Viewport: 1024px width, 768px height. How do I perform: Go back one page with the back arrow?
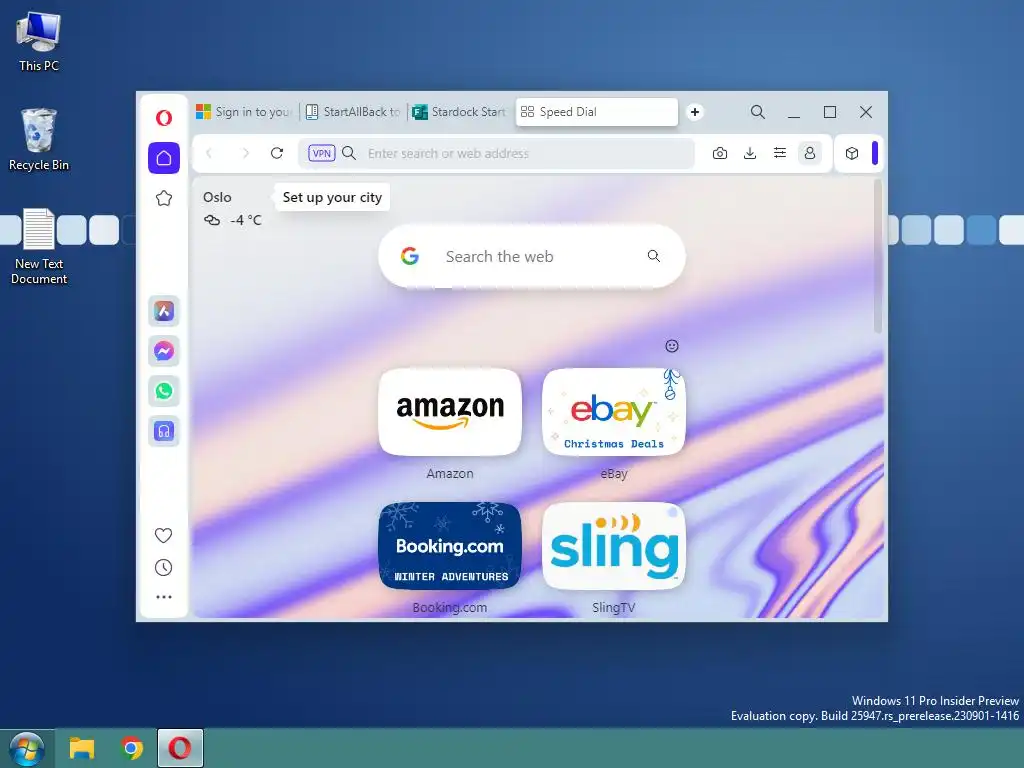(x=209, y=153)
